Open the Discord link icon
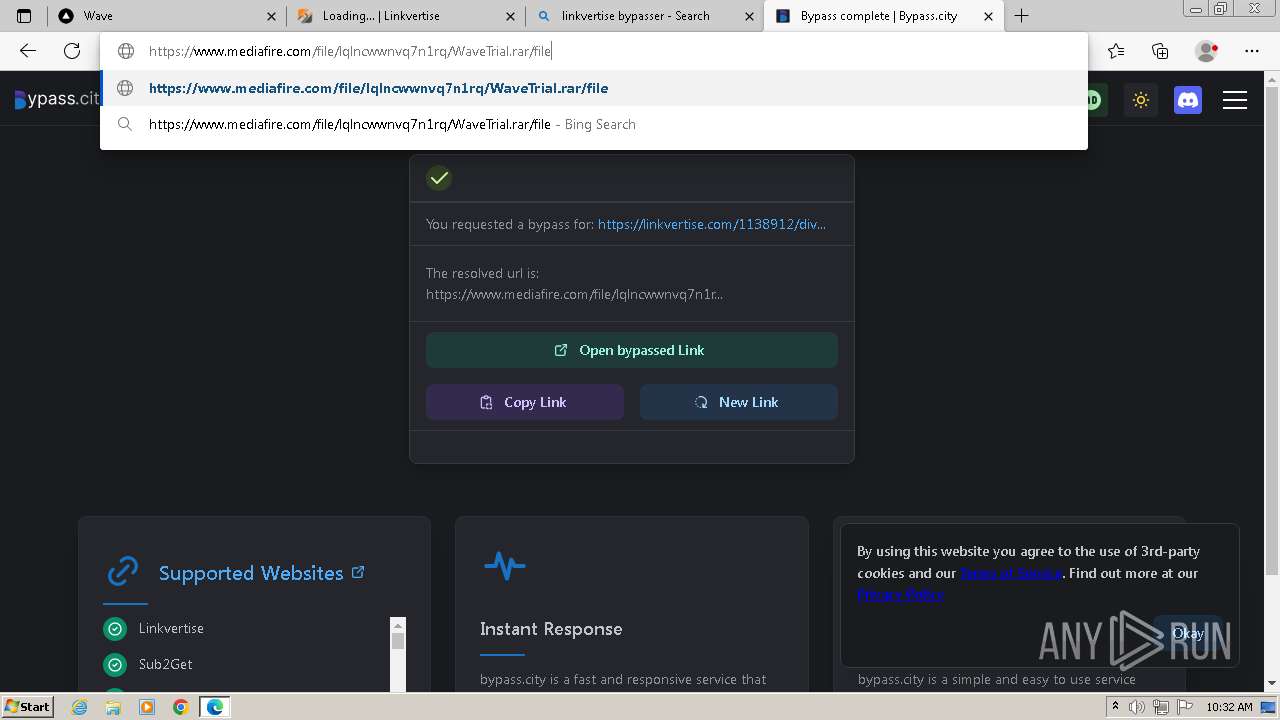Image resolution: width=1280 pixels, height=720 pixels. [1188, 100]
